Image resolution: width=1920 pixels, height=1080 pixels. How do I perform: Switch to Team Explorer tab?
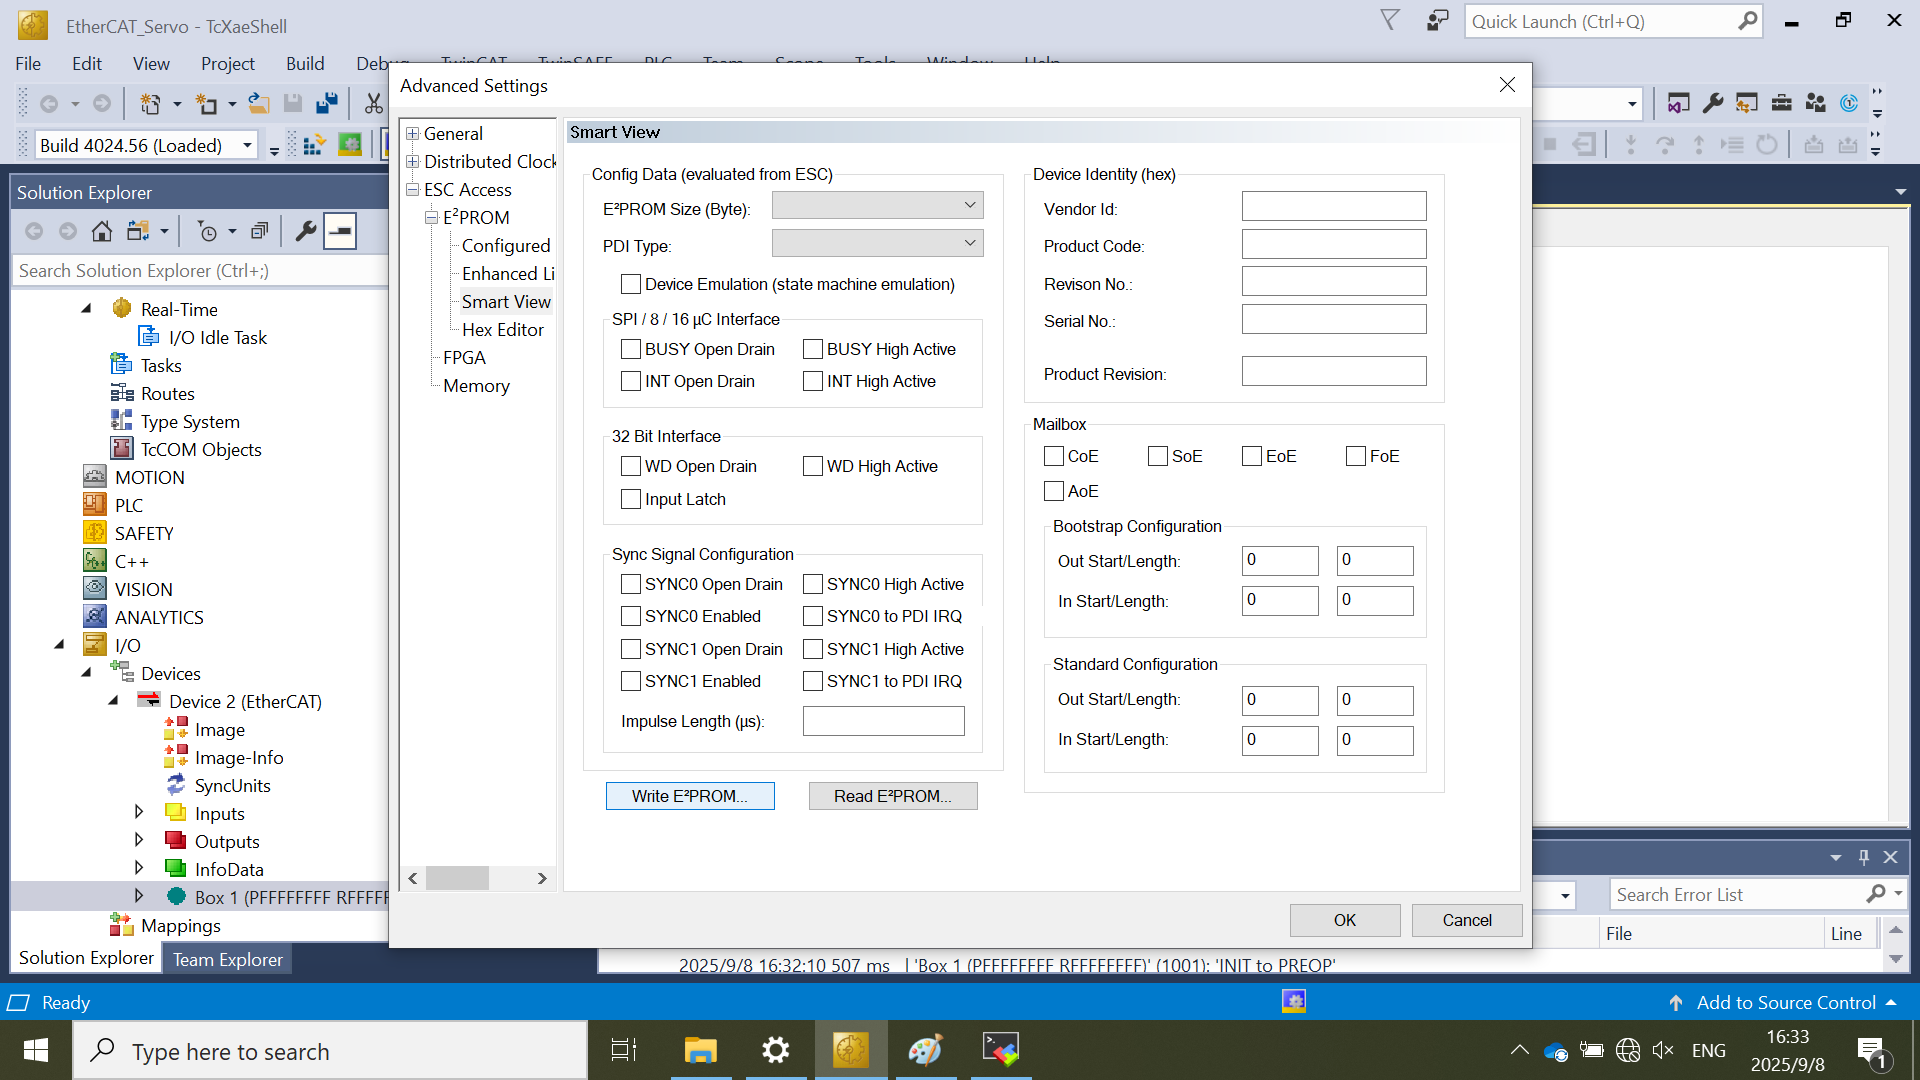(227, 960)
